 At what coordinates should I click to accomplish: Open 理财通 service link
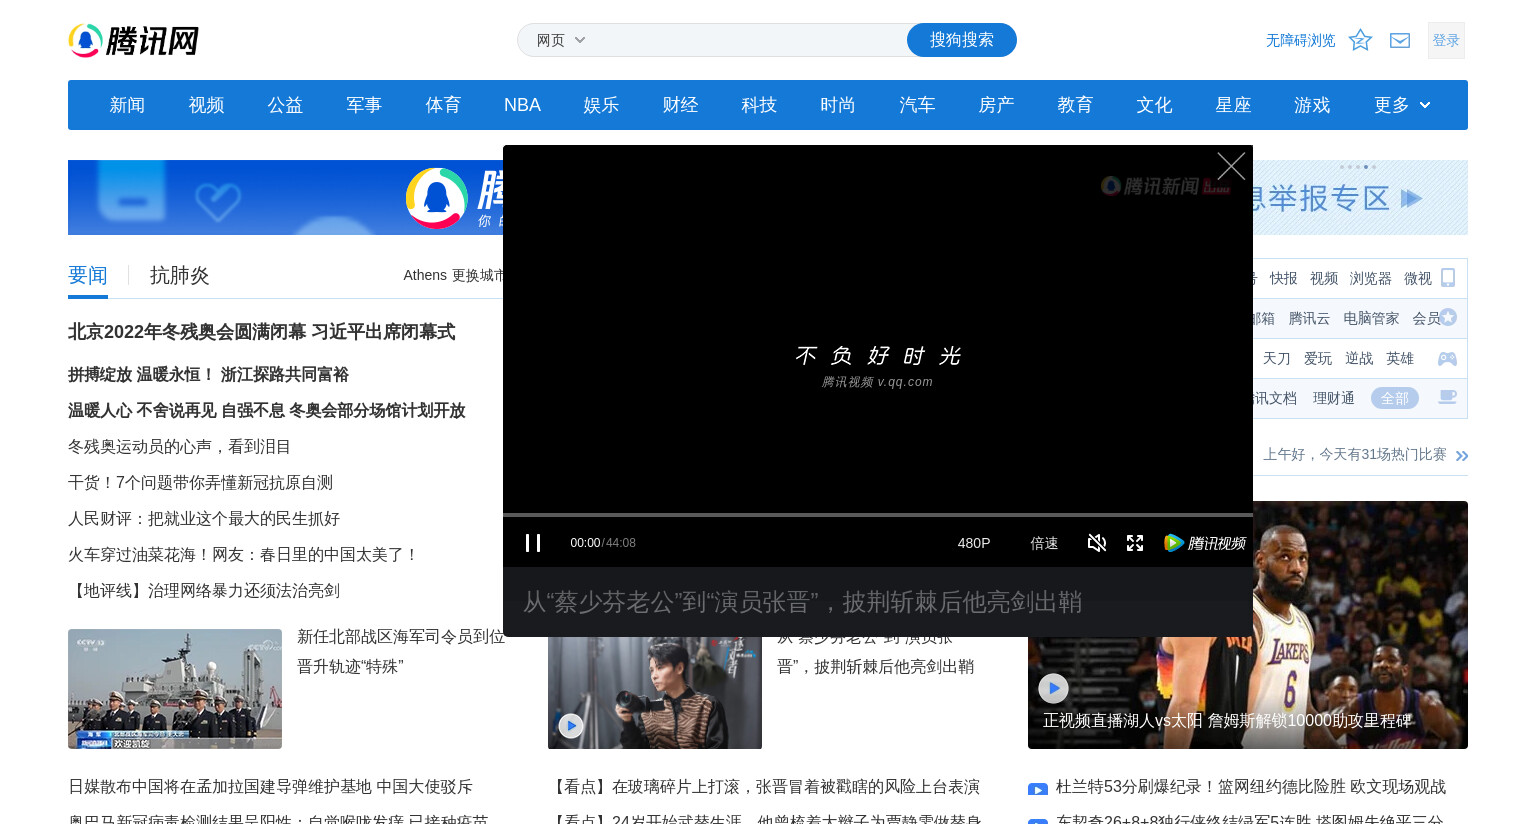tap(1334, 398)
